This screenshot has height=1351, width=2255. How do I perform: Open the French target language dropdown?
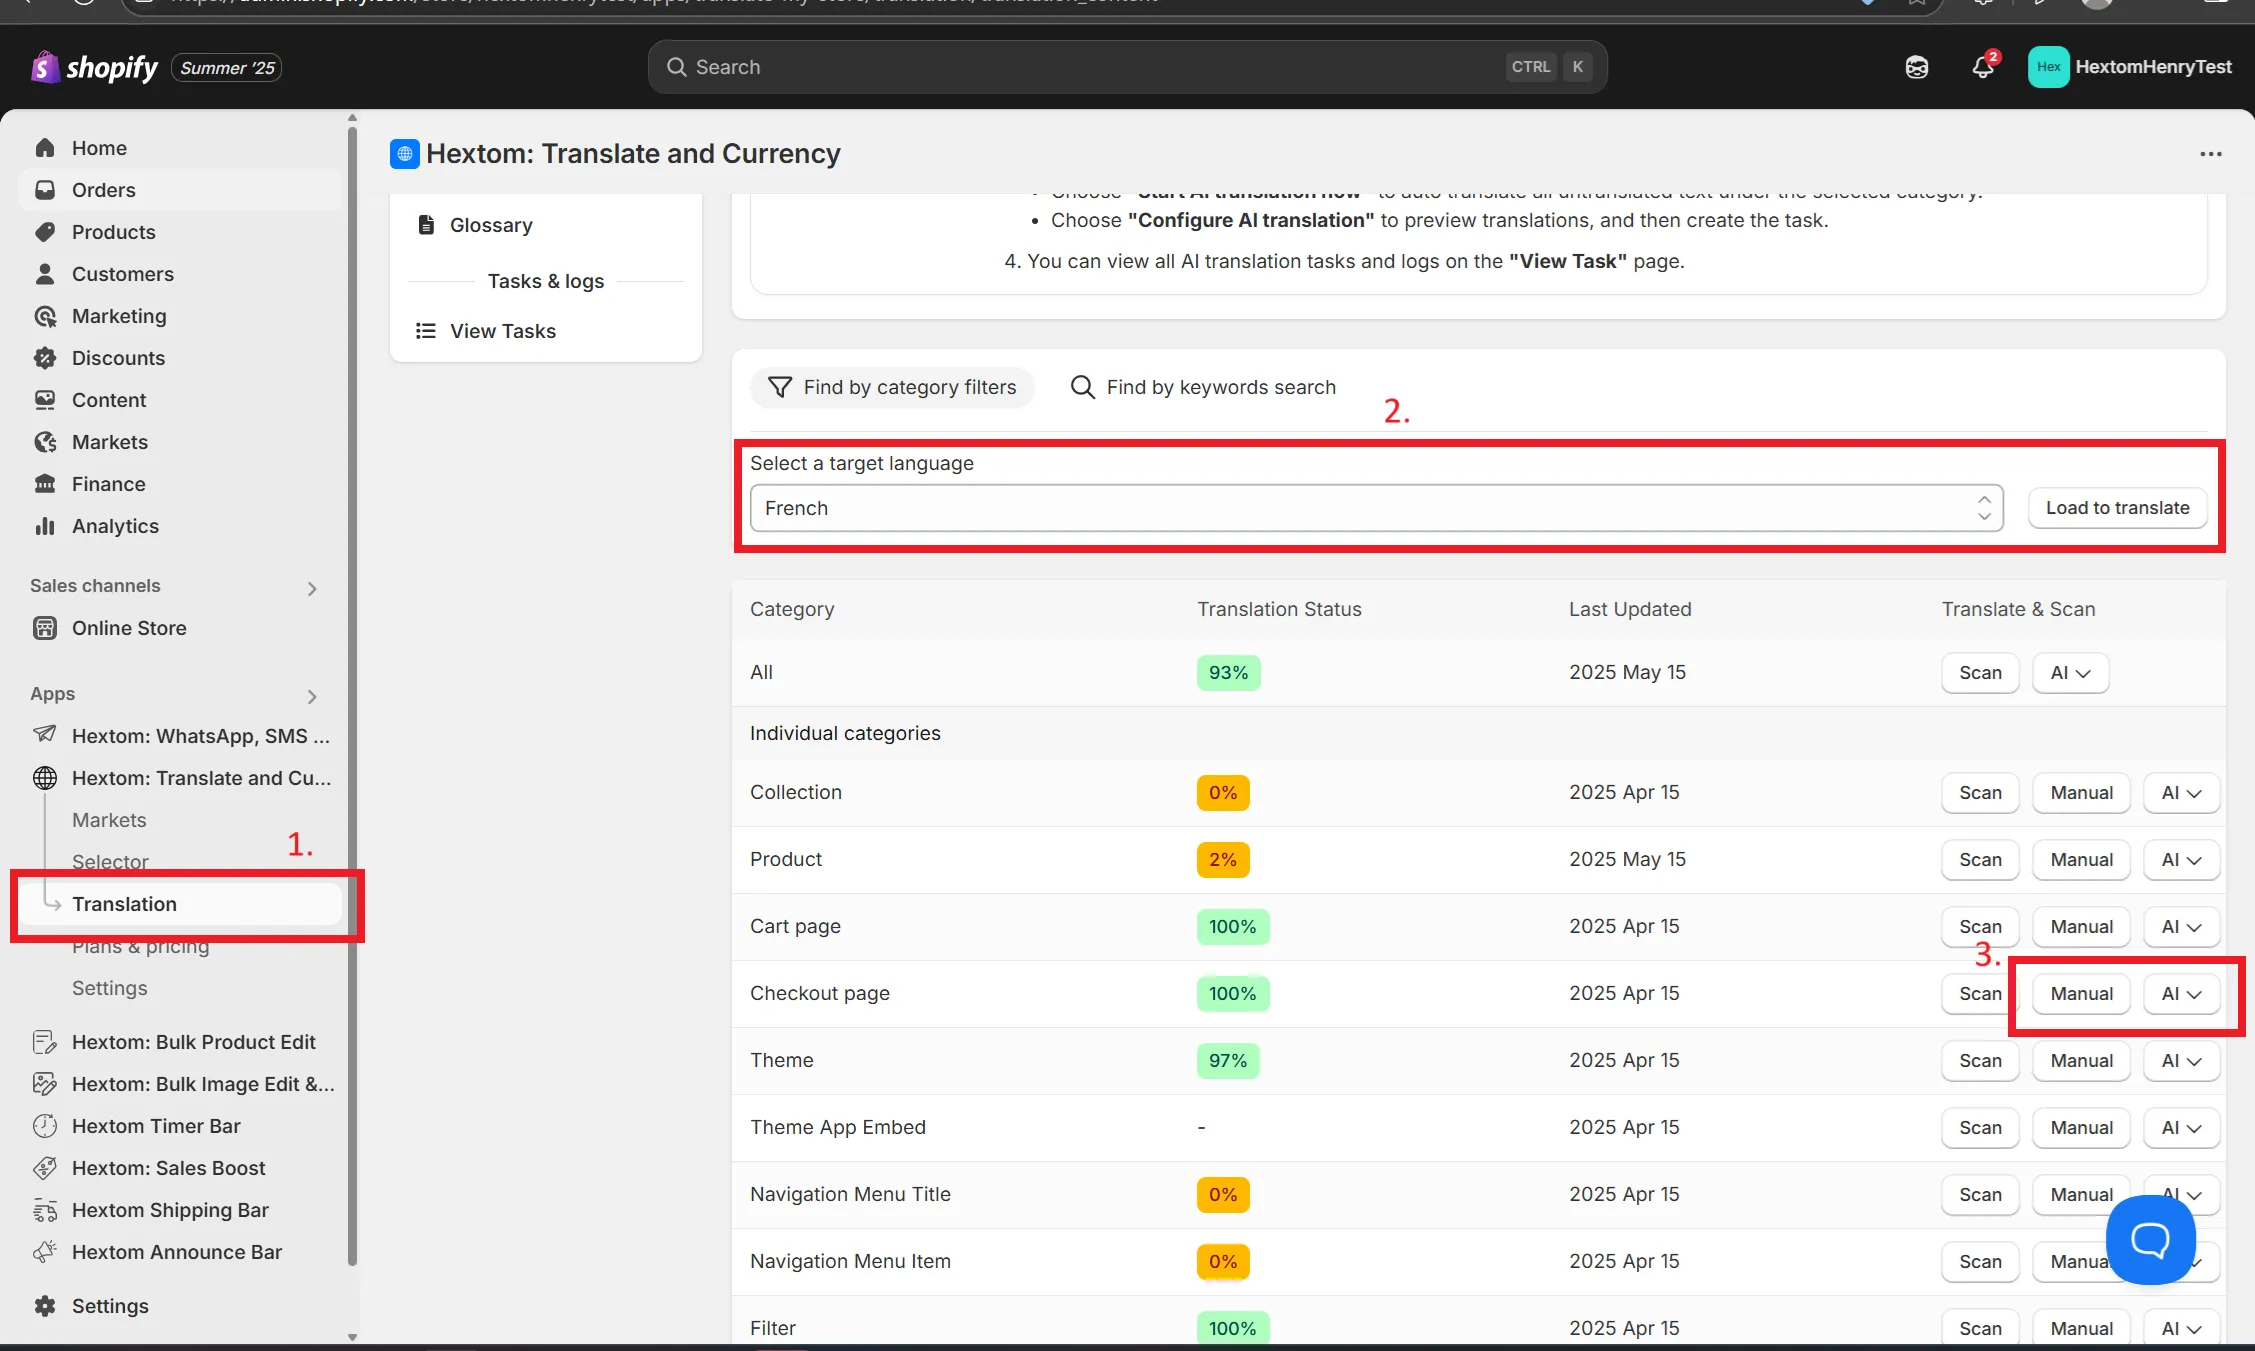(x=1376, y=508)
